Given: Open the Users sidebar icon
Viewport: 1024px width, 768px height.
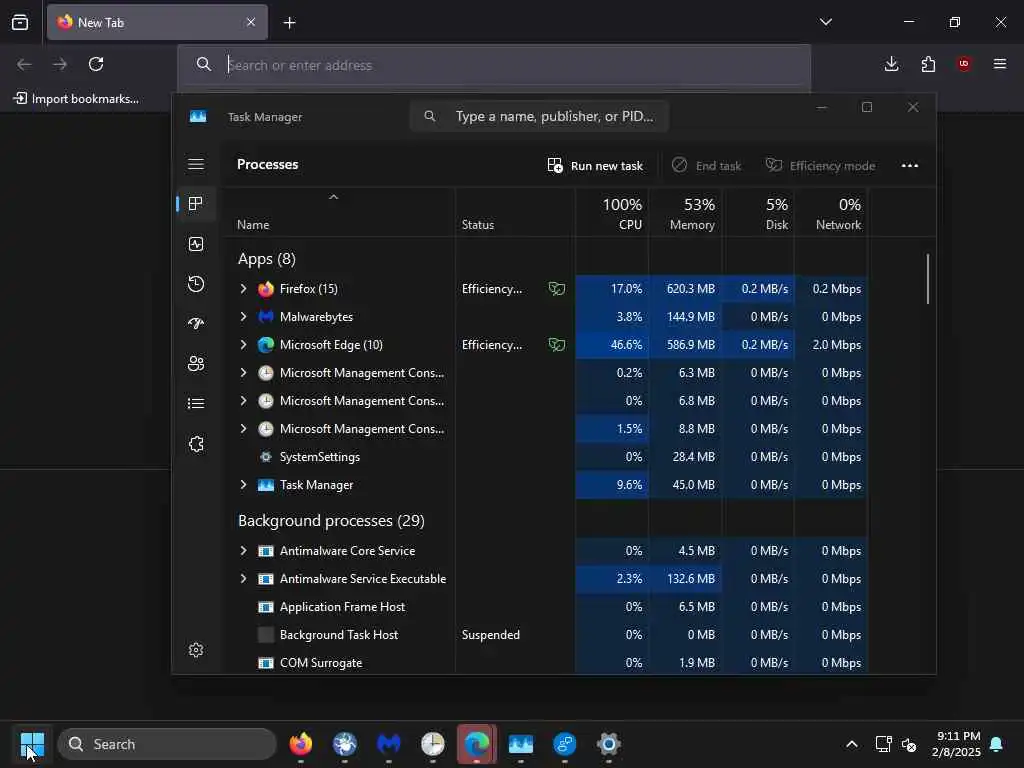Looking at the screenshot, I should (196, 364).
